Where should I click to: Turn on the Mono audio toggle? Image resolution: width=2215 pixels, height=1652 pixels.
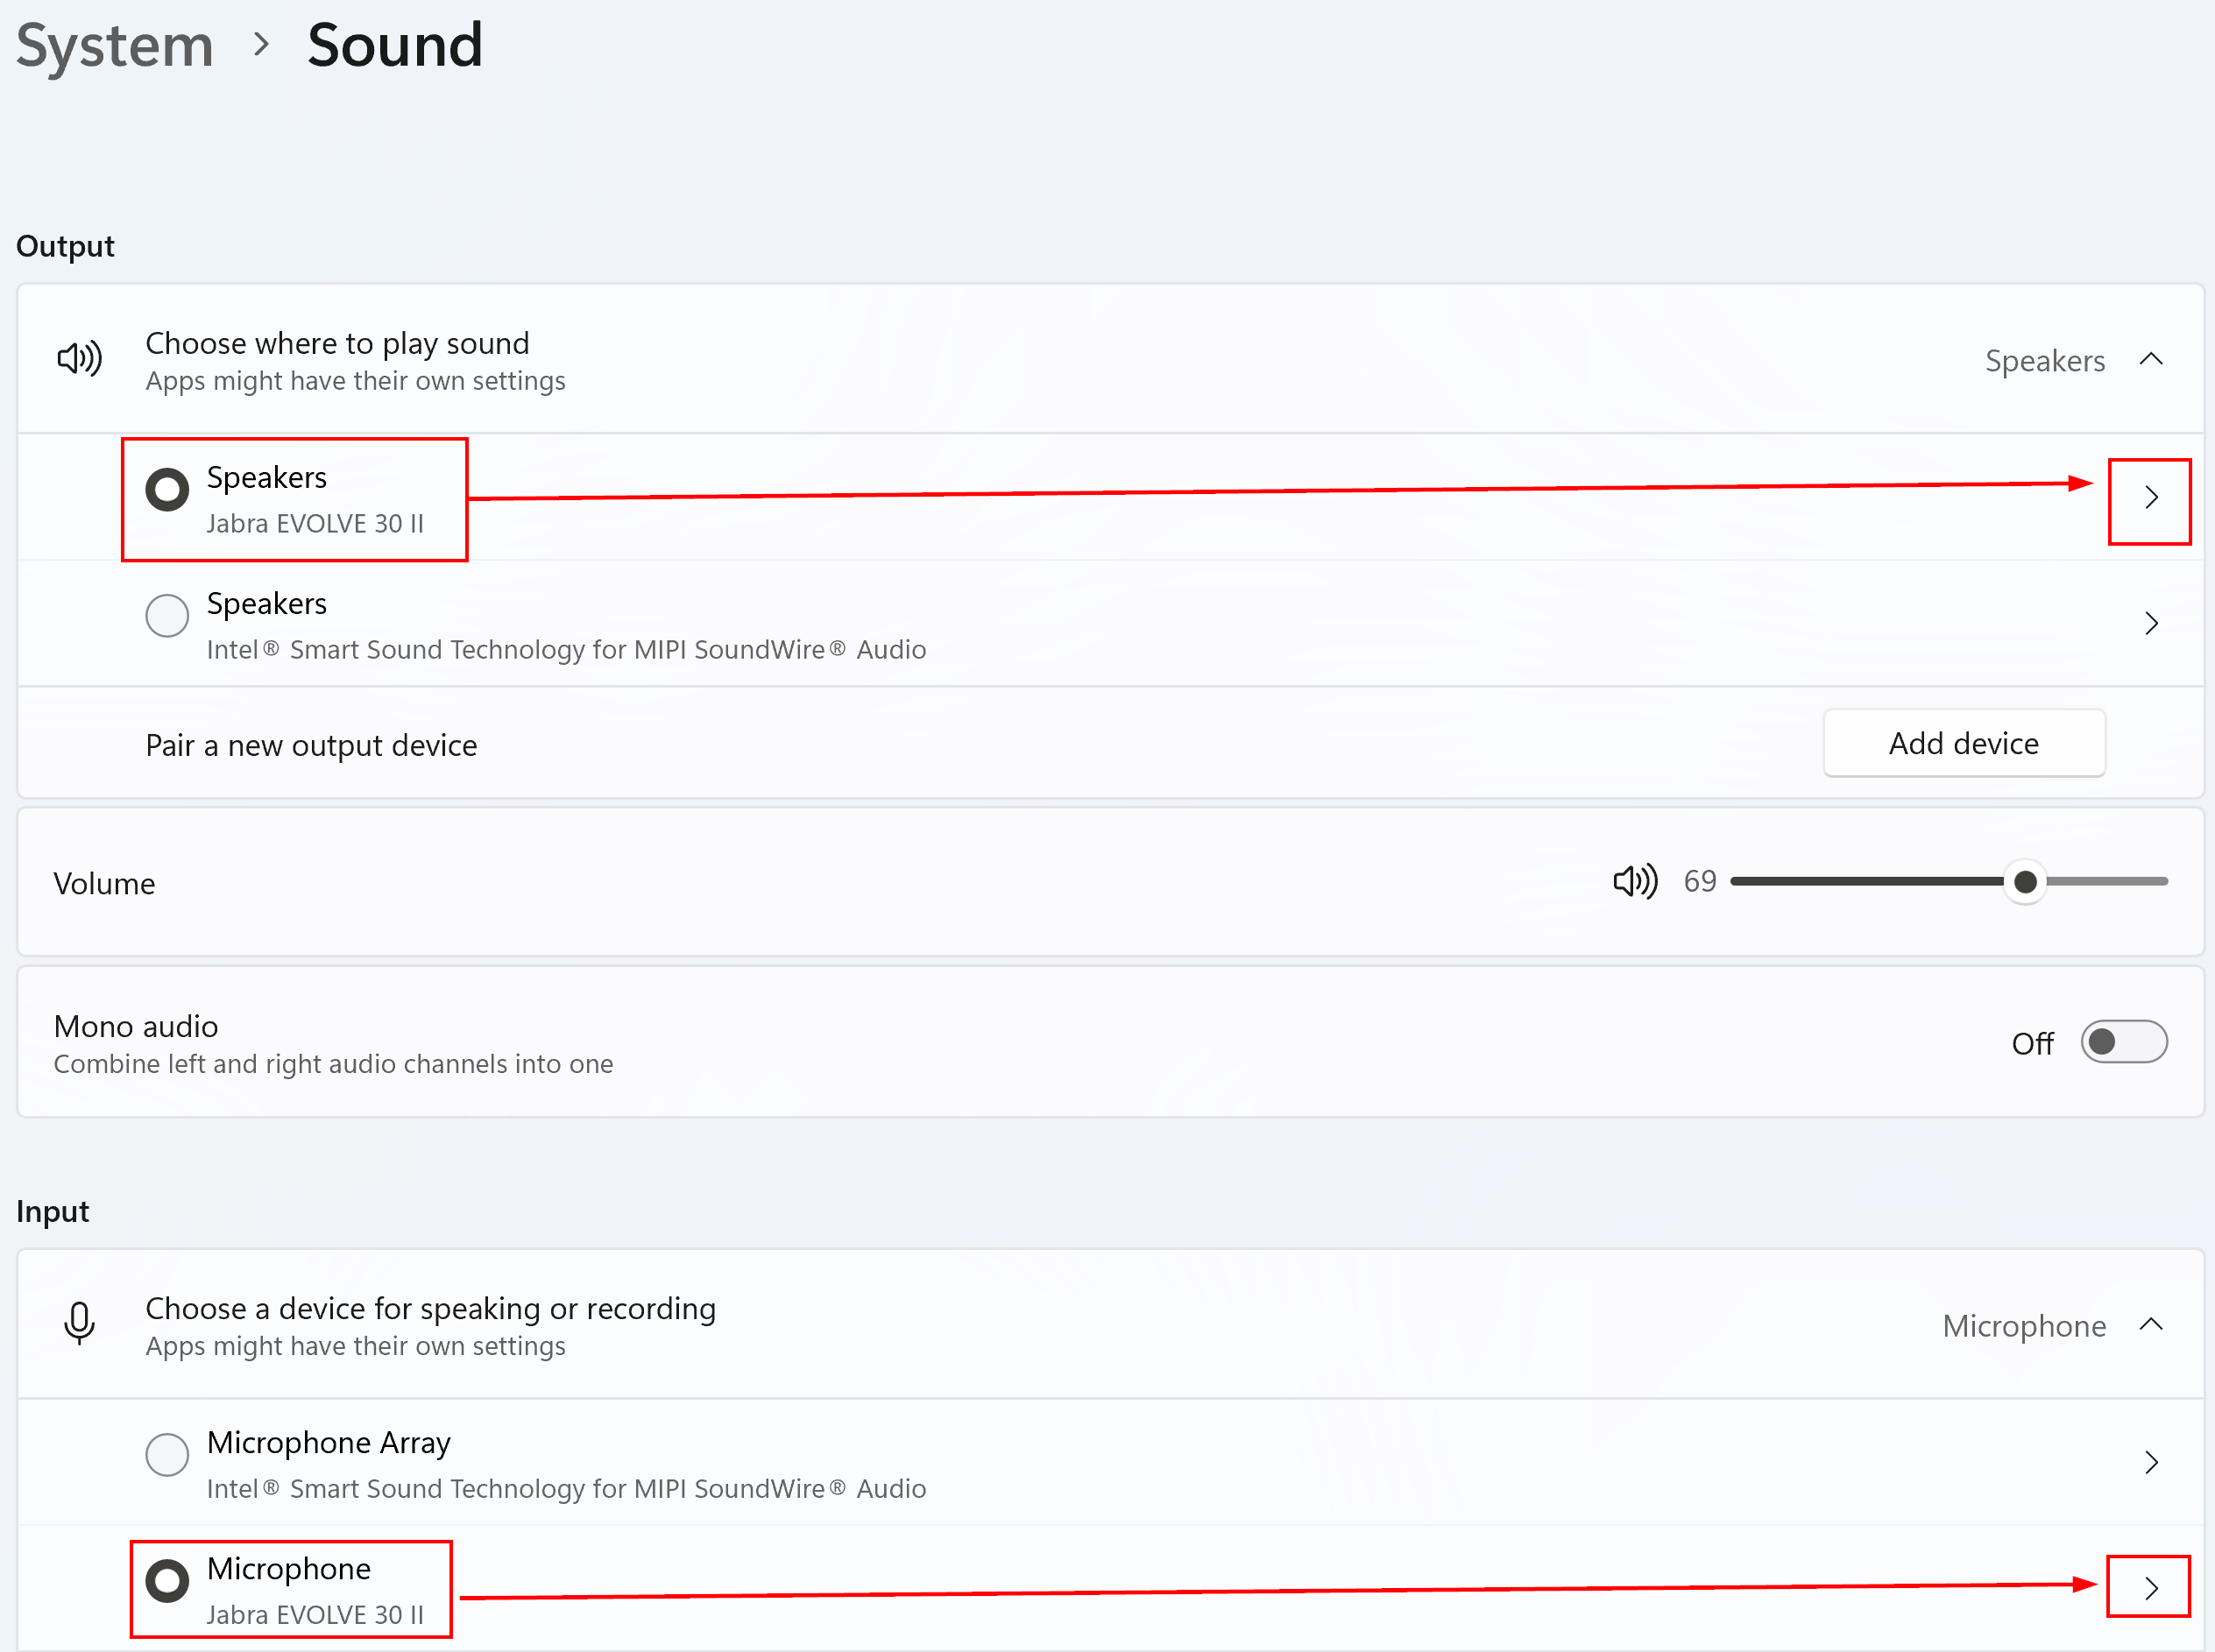[x=2123, y=1042]
